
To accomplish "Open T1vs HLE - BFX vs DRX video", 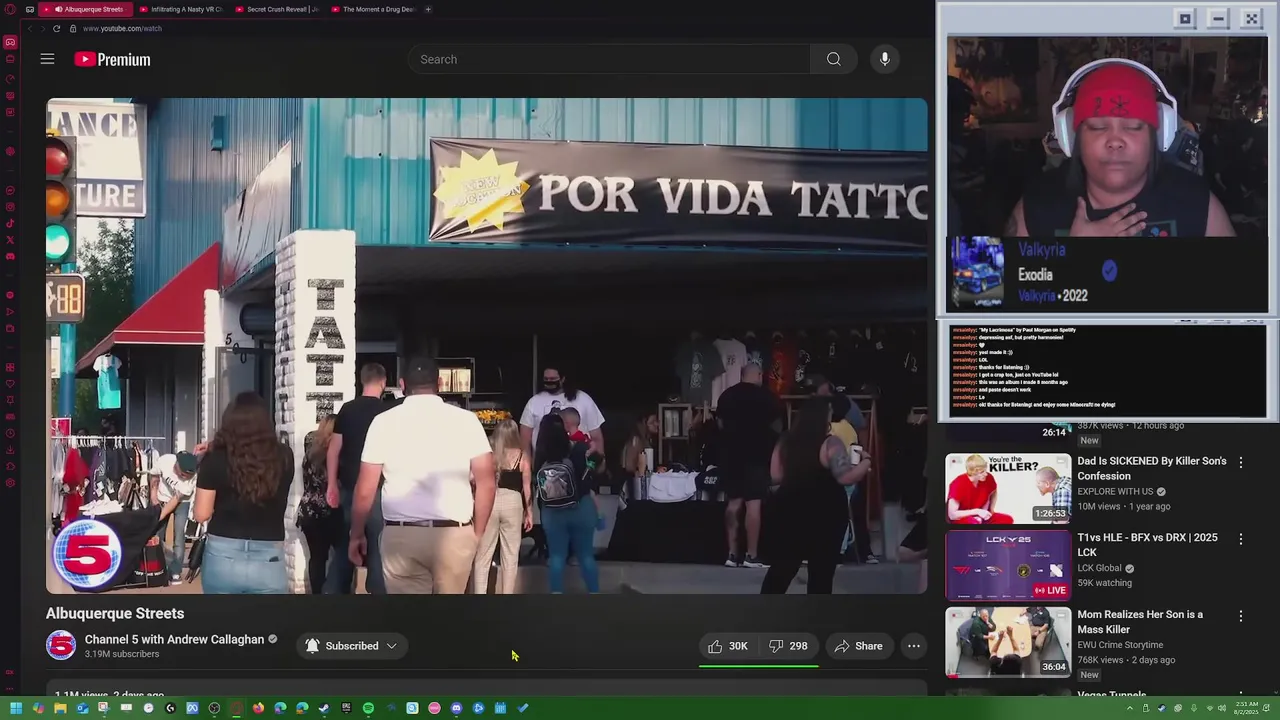I will [1147, 545].
